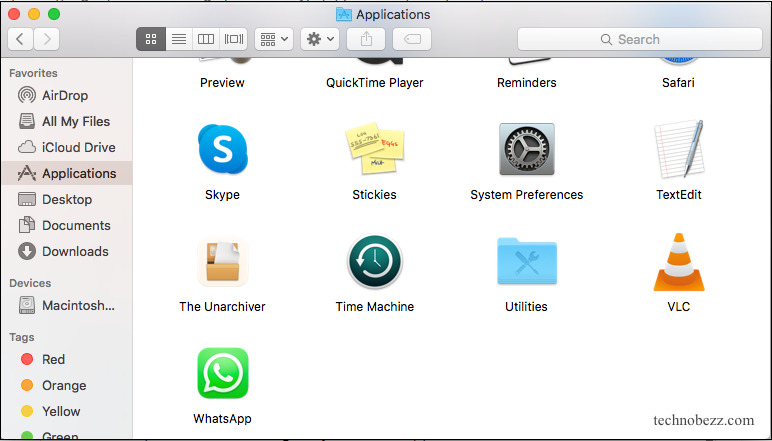
Task: Click the iCloud Drive cloud icon
Action: pyautogui.click(x=27, y=147)
